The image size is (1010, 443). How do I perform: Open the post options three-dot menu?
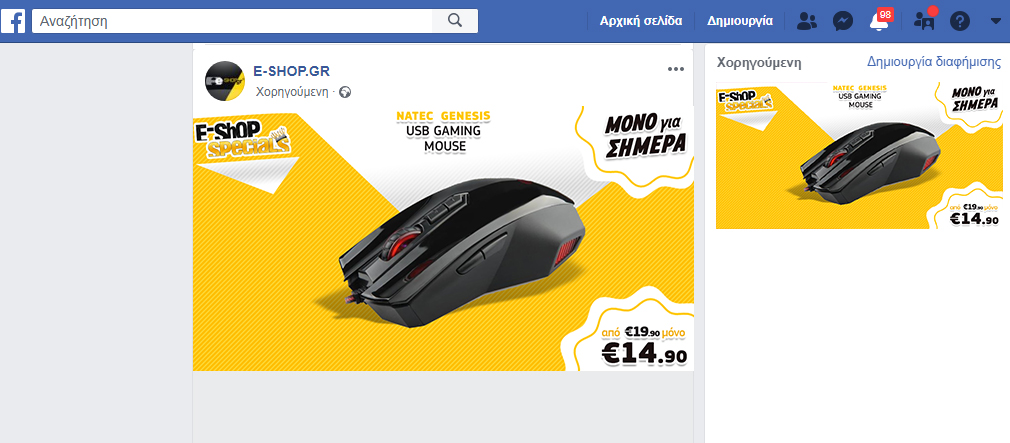[x=676, y=70]
